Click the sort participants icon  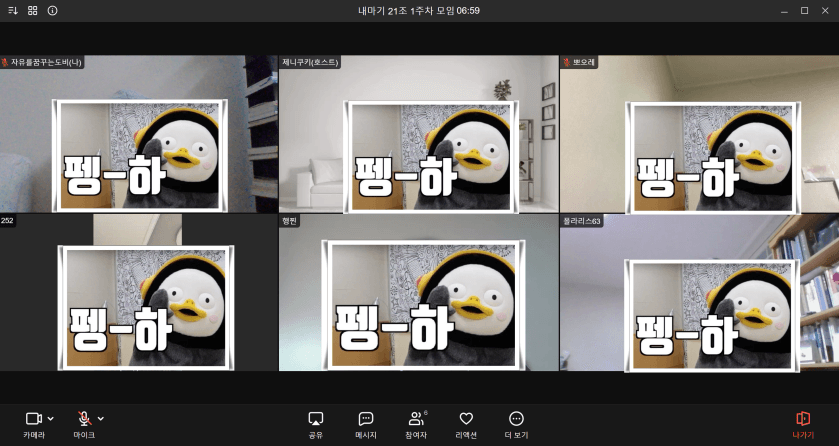[13, 11]
